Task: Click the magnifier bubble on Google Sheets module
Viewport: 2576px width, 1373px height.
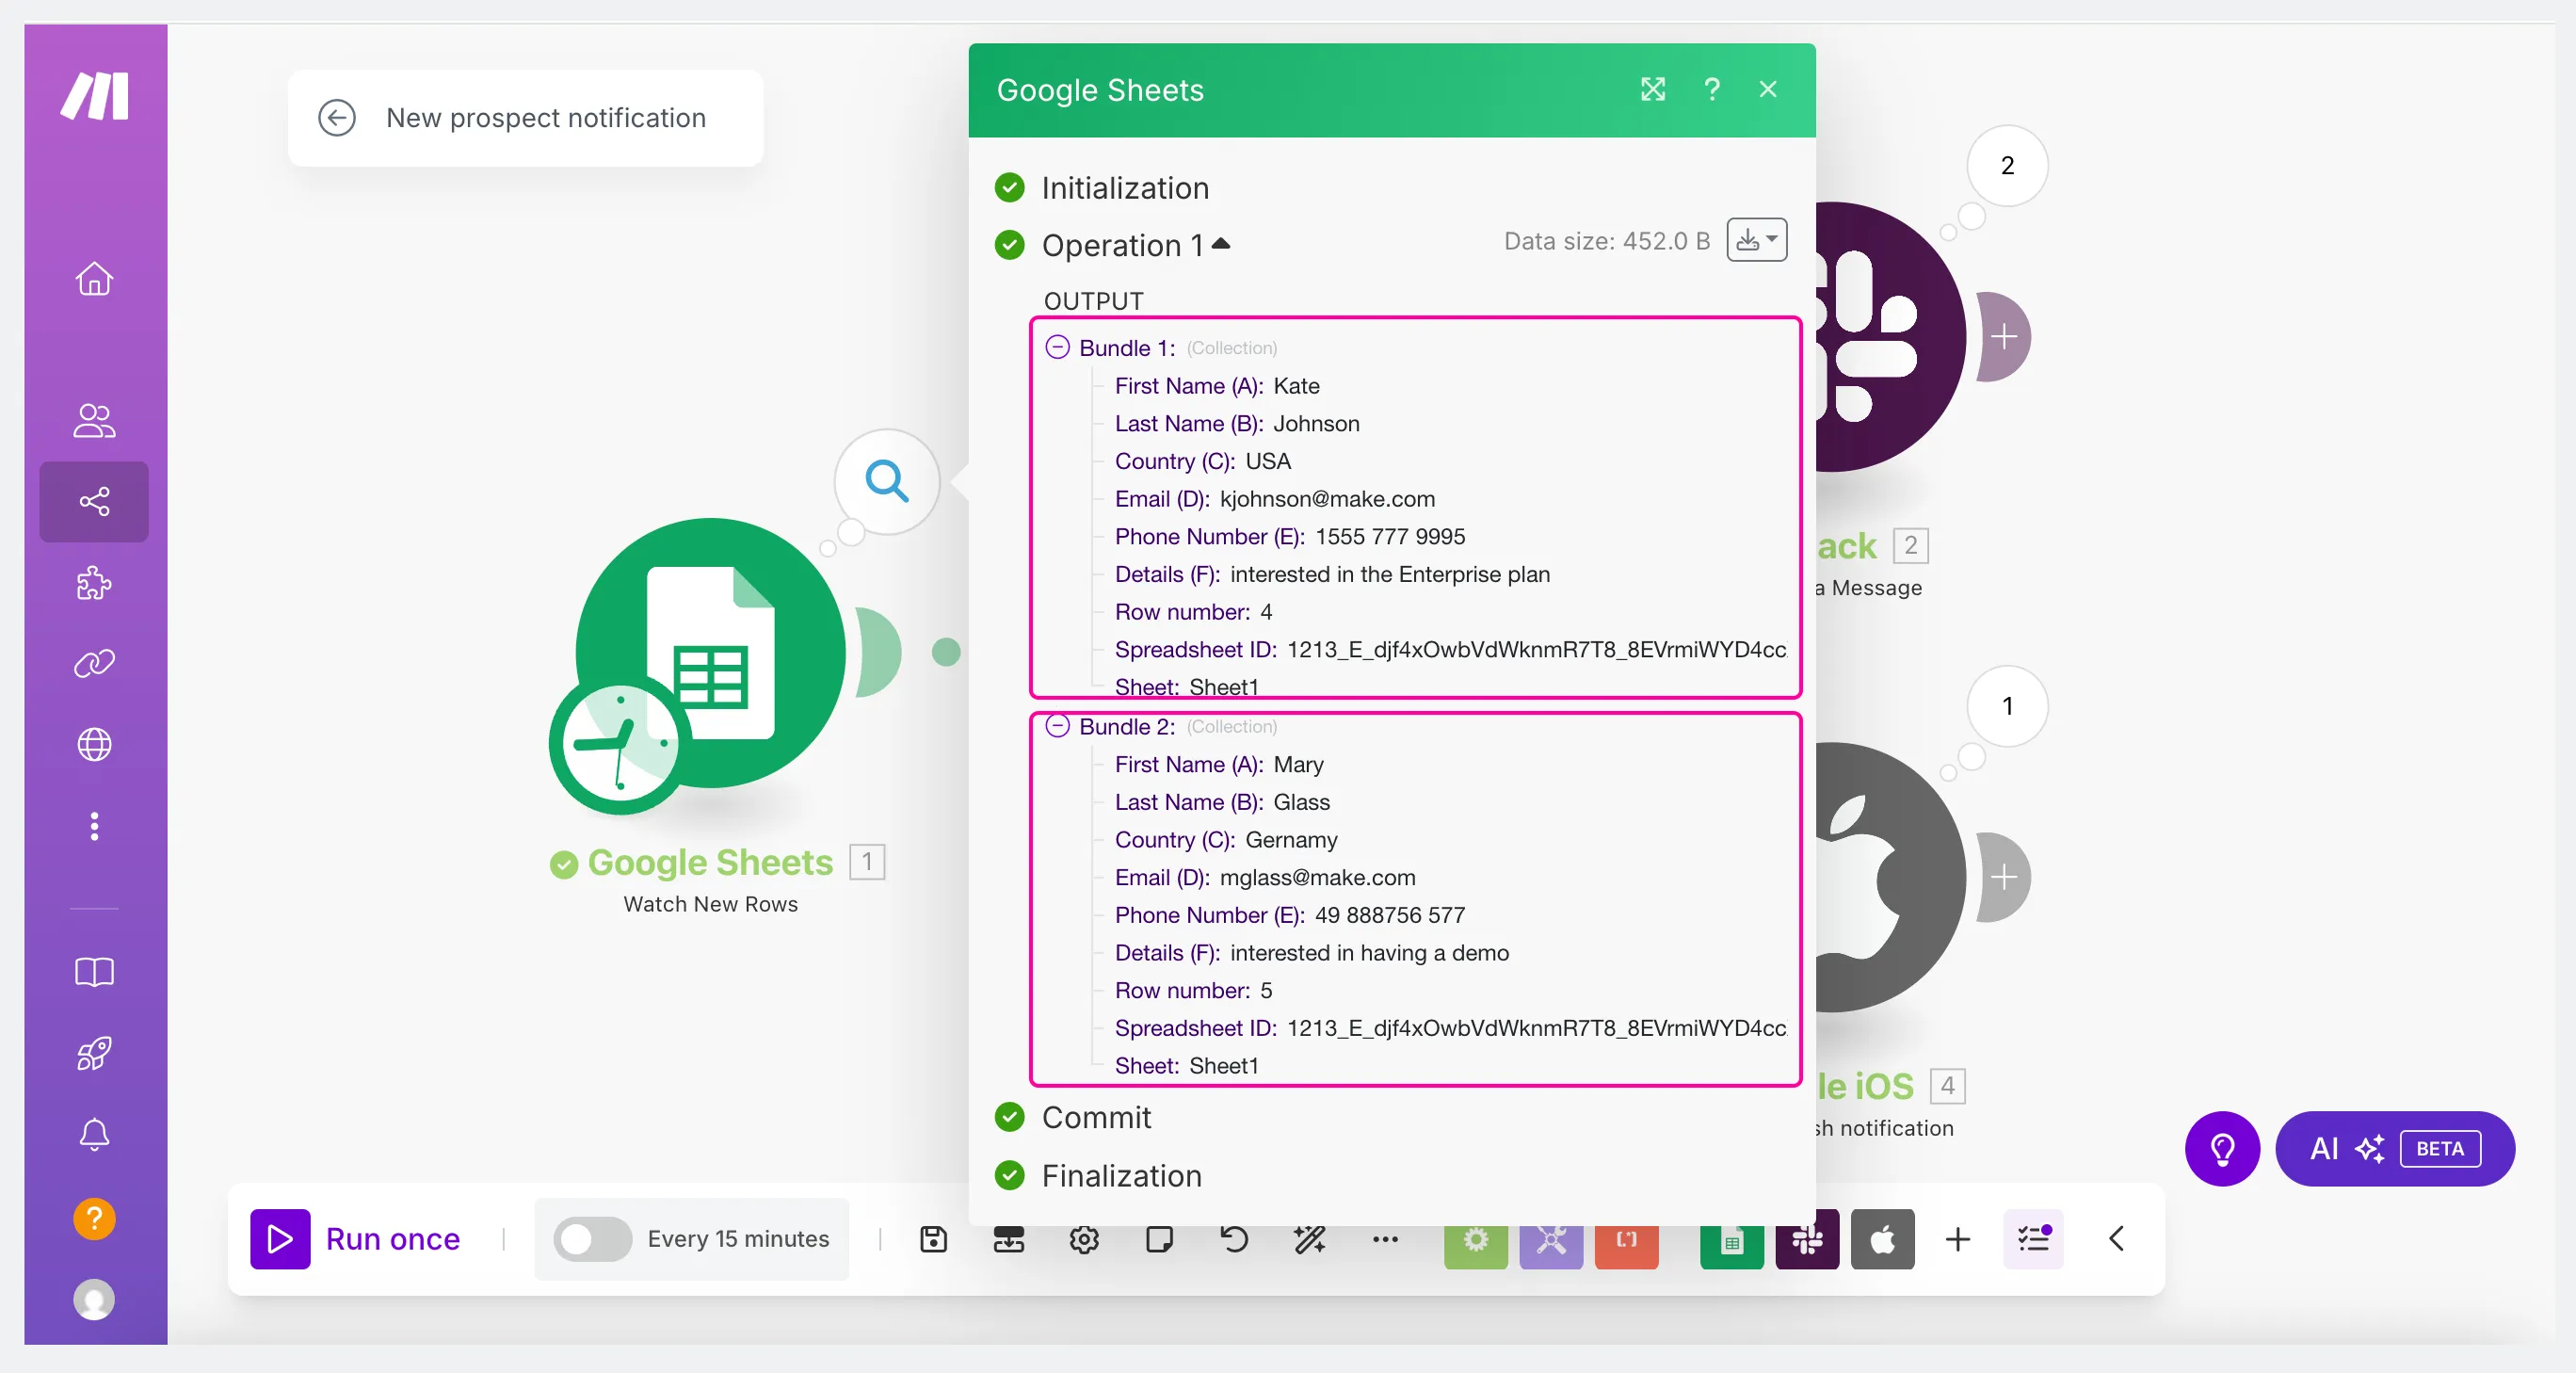Action: (x=887, y=481)
